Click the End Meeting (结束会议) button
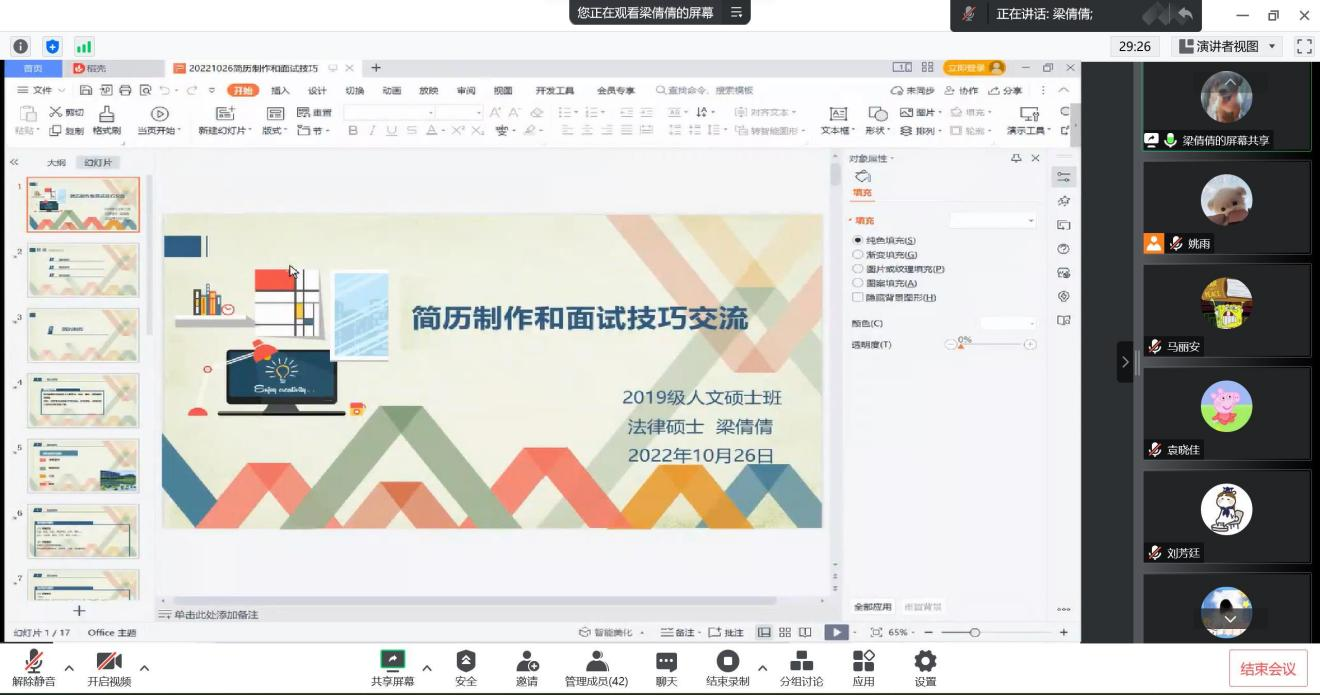 coord(1267,669)
